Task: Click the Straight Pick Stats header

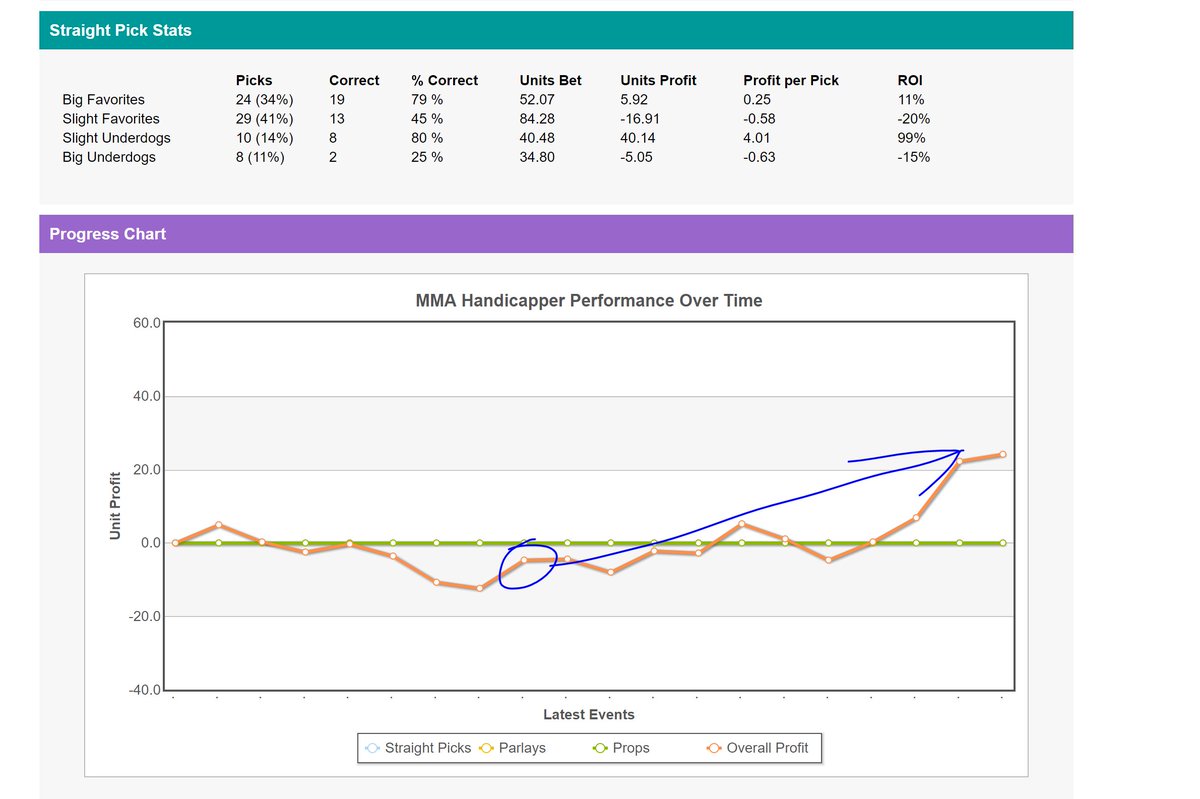Action: 556,30
